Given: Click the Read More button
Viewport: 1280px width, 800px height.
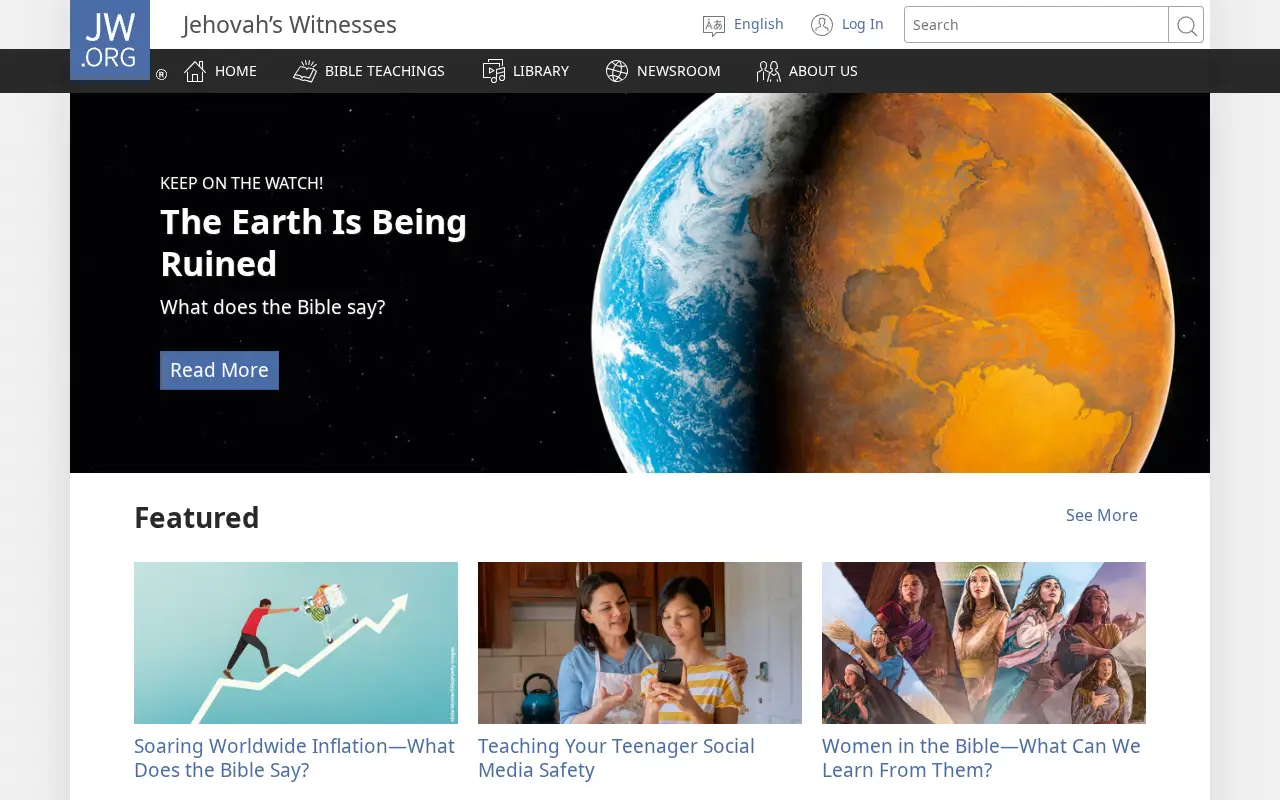Looking at the screenshot, I should (219, 370).
